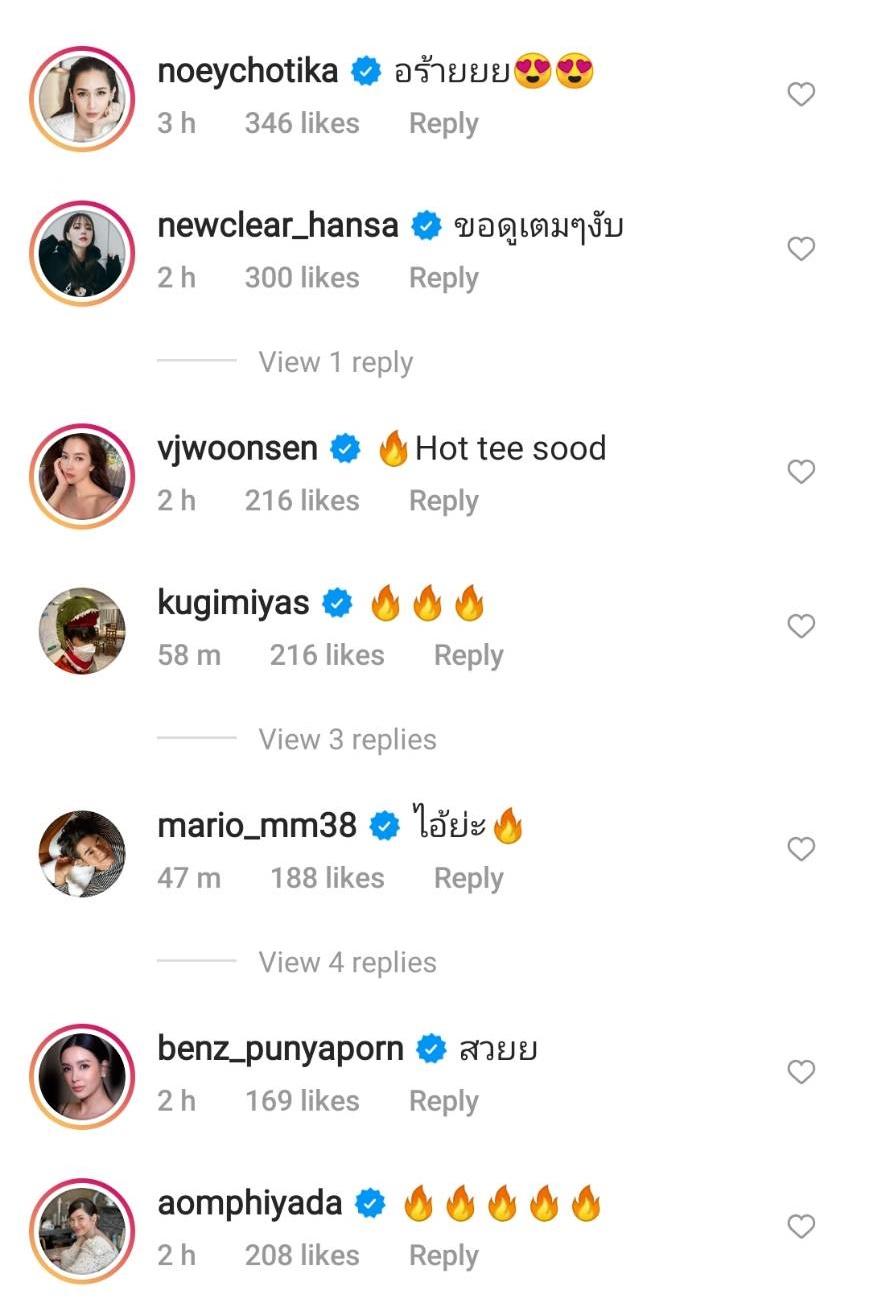
Task: Like aomphiyada's five-fire comment
Action: pyautogui.click(x=801, y=1227)
